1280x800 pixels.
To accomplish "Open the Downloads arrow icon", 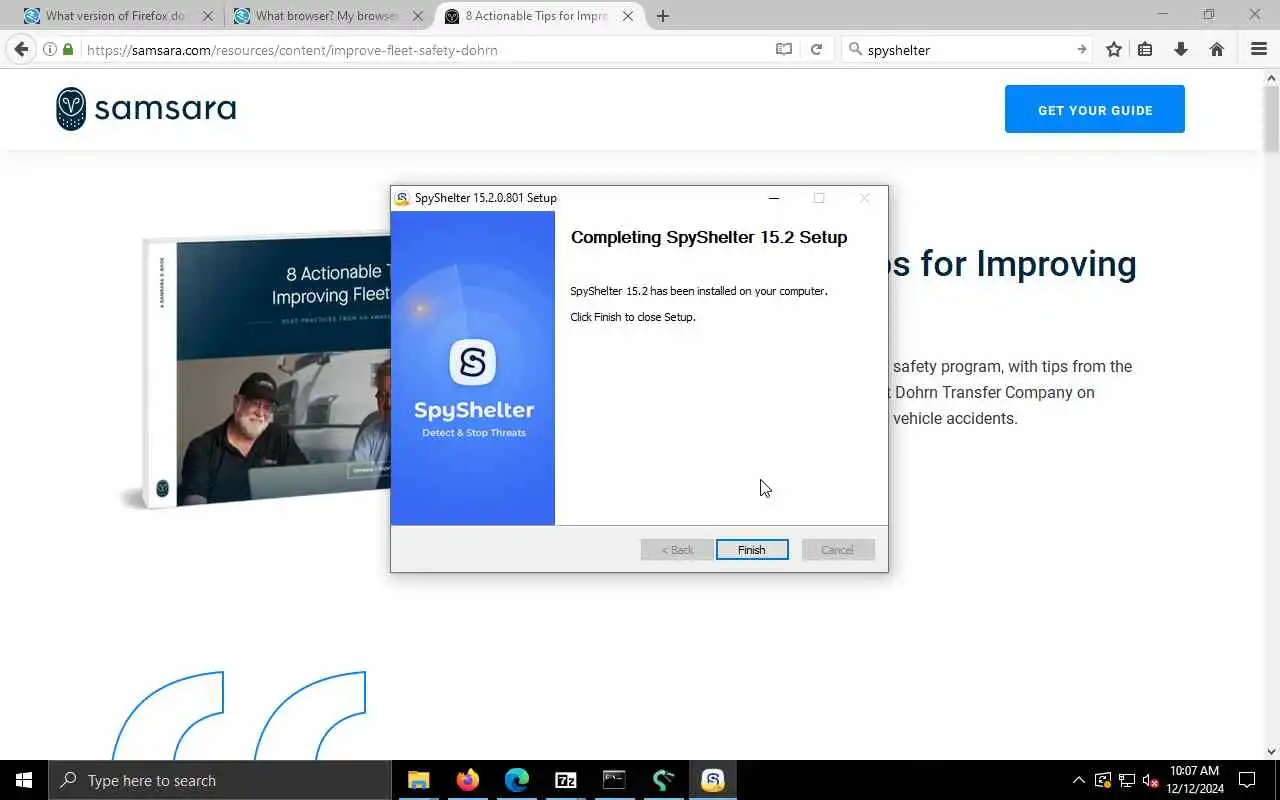I will (1181, 49).
